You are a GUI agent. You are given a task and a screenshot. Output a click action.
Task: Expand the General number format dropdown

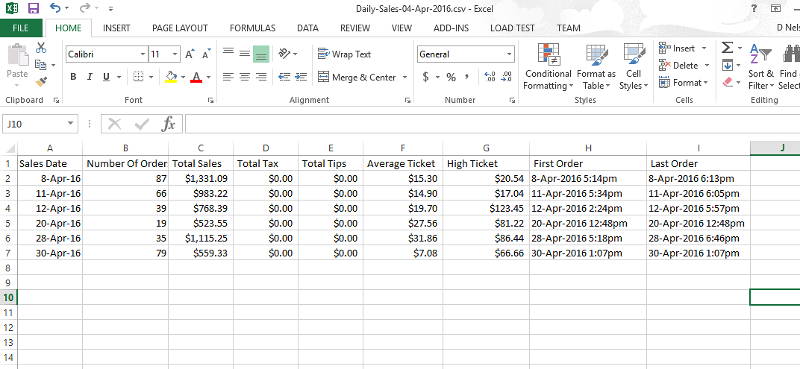click(509, 54)
